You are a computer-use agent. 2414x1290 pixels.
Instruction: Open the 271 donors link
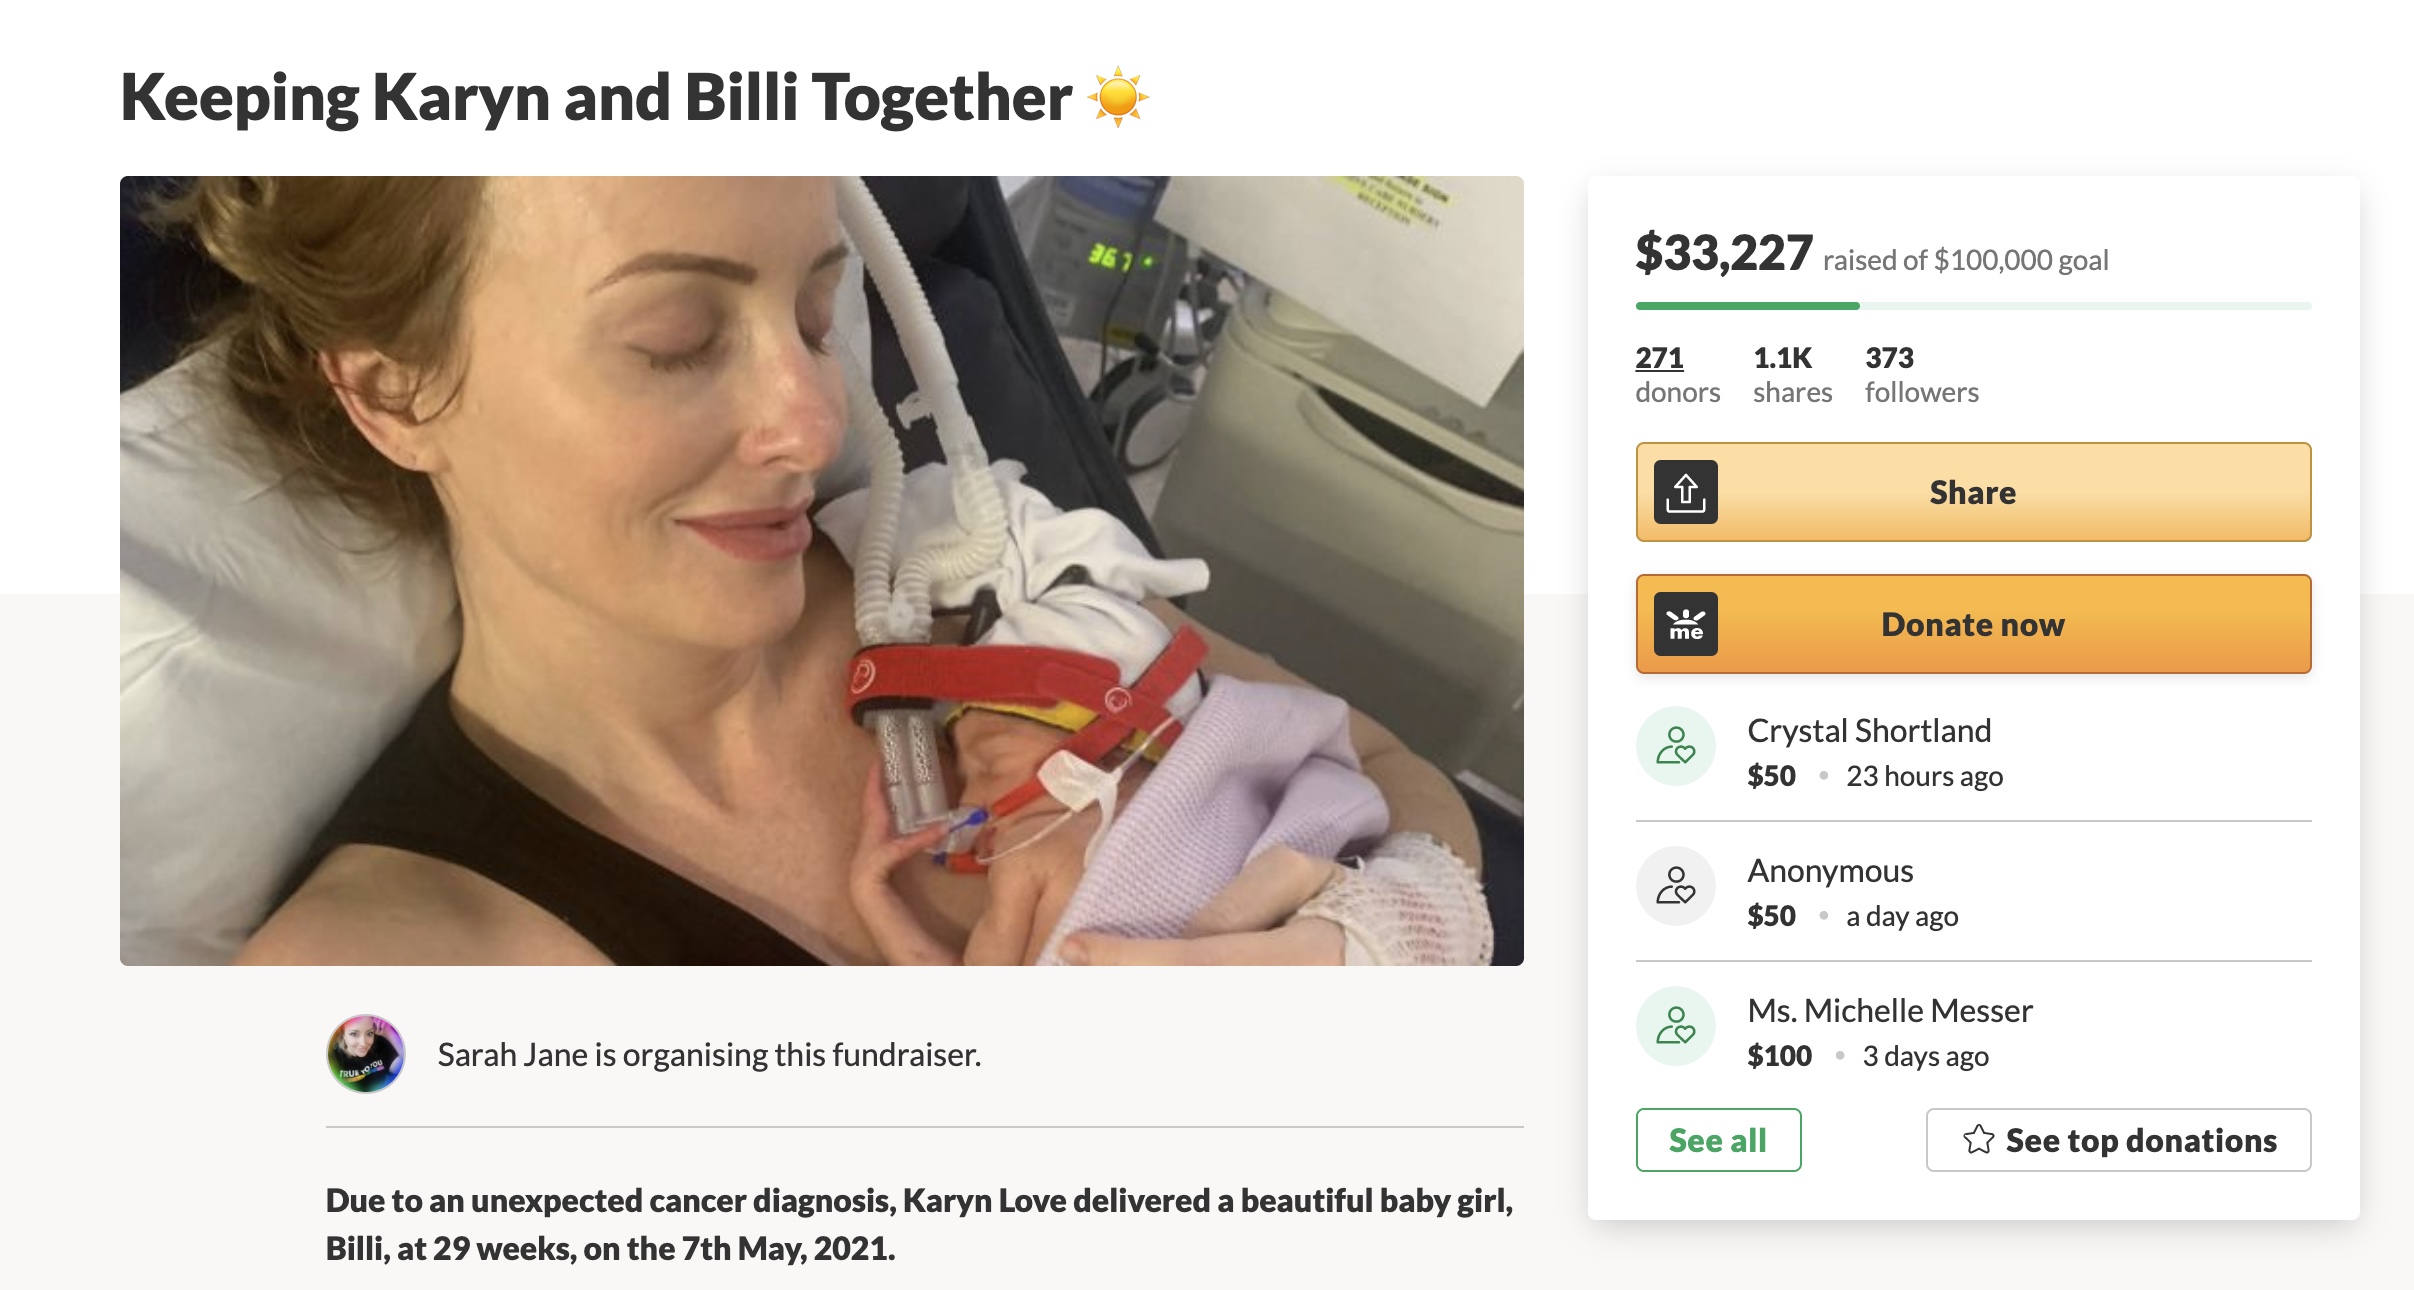[1659, 358]
